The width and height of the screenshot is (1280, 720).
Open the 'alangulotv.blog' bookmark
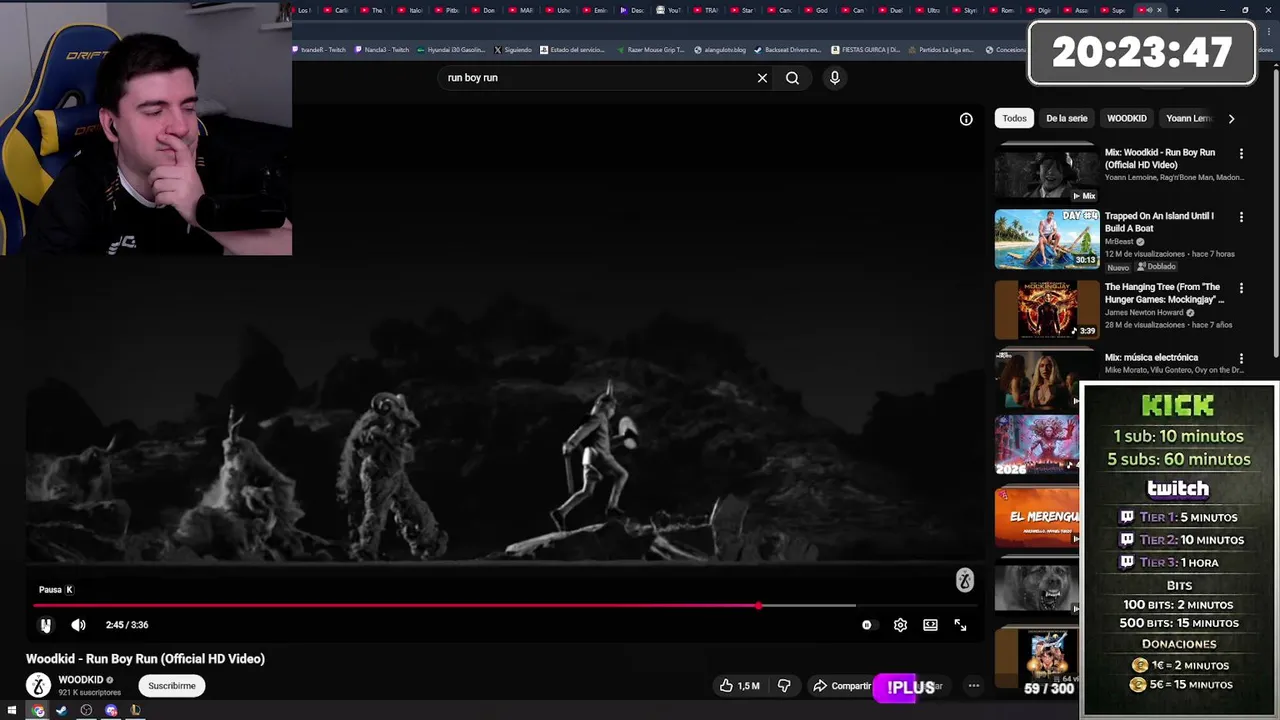point(720,49)
